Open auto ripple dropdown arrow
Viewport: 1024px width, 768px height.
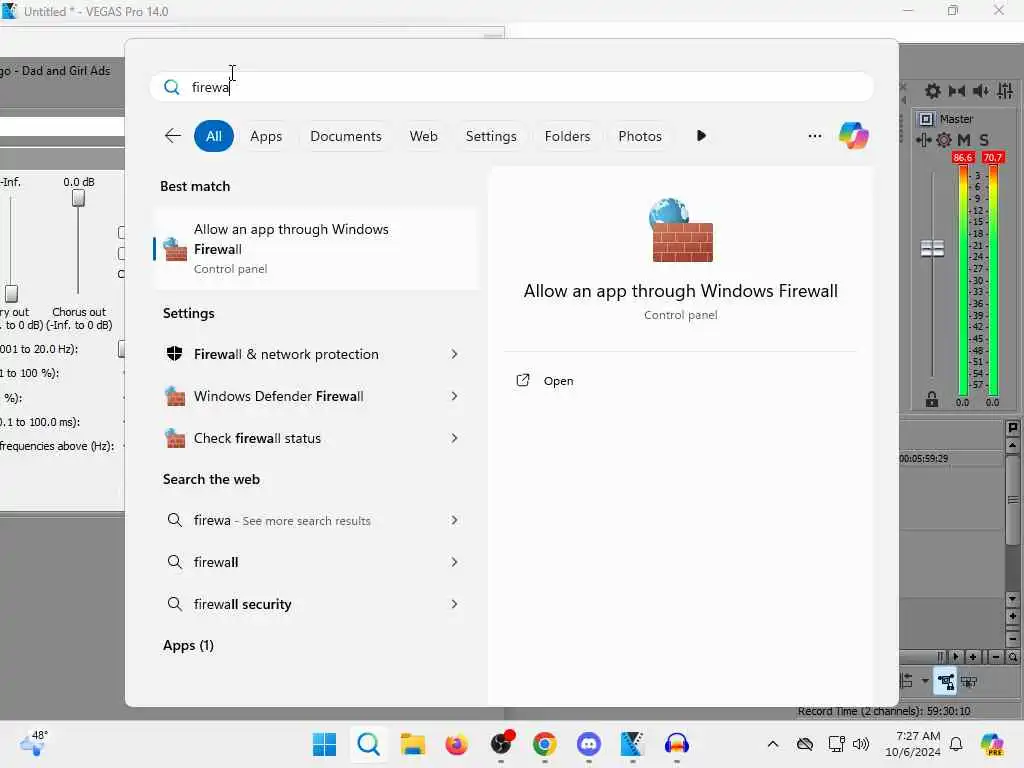pyautogui.click(x=925, y=681)
